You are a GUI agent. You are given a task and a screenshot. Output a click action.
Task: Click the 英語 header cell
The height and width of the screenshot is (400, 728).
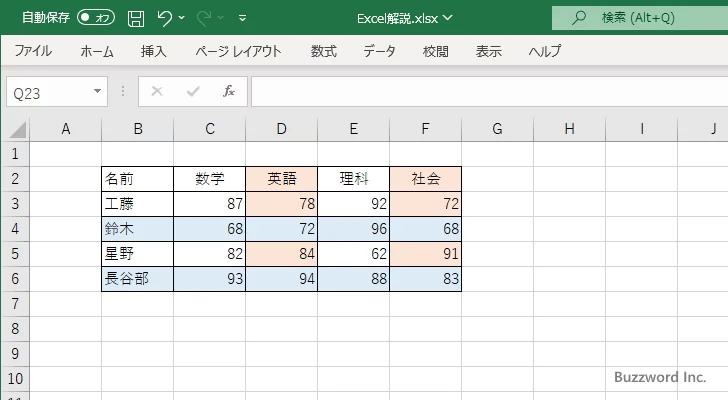(281, 179)
